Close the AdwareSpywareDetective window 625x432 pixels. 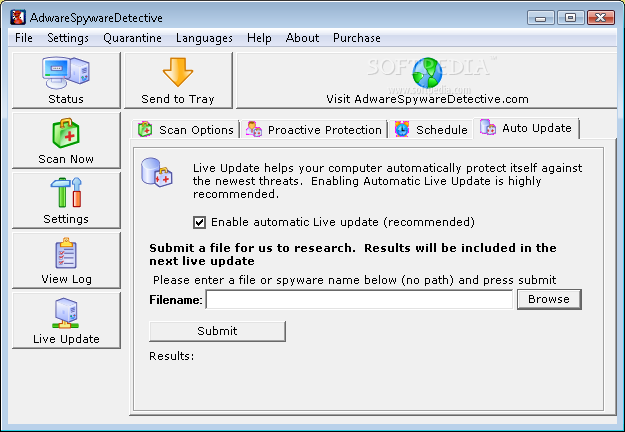(601, 18)
